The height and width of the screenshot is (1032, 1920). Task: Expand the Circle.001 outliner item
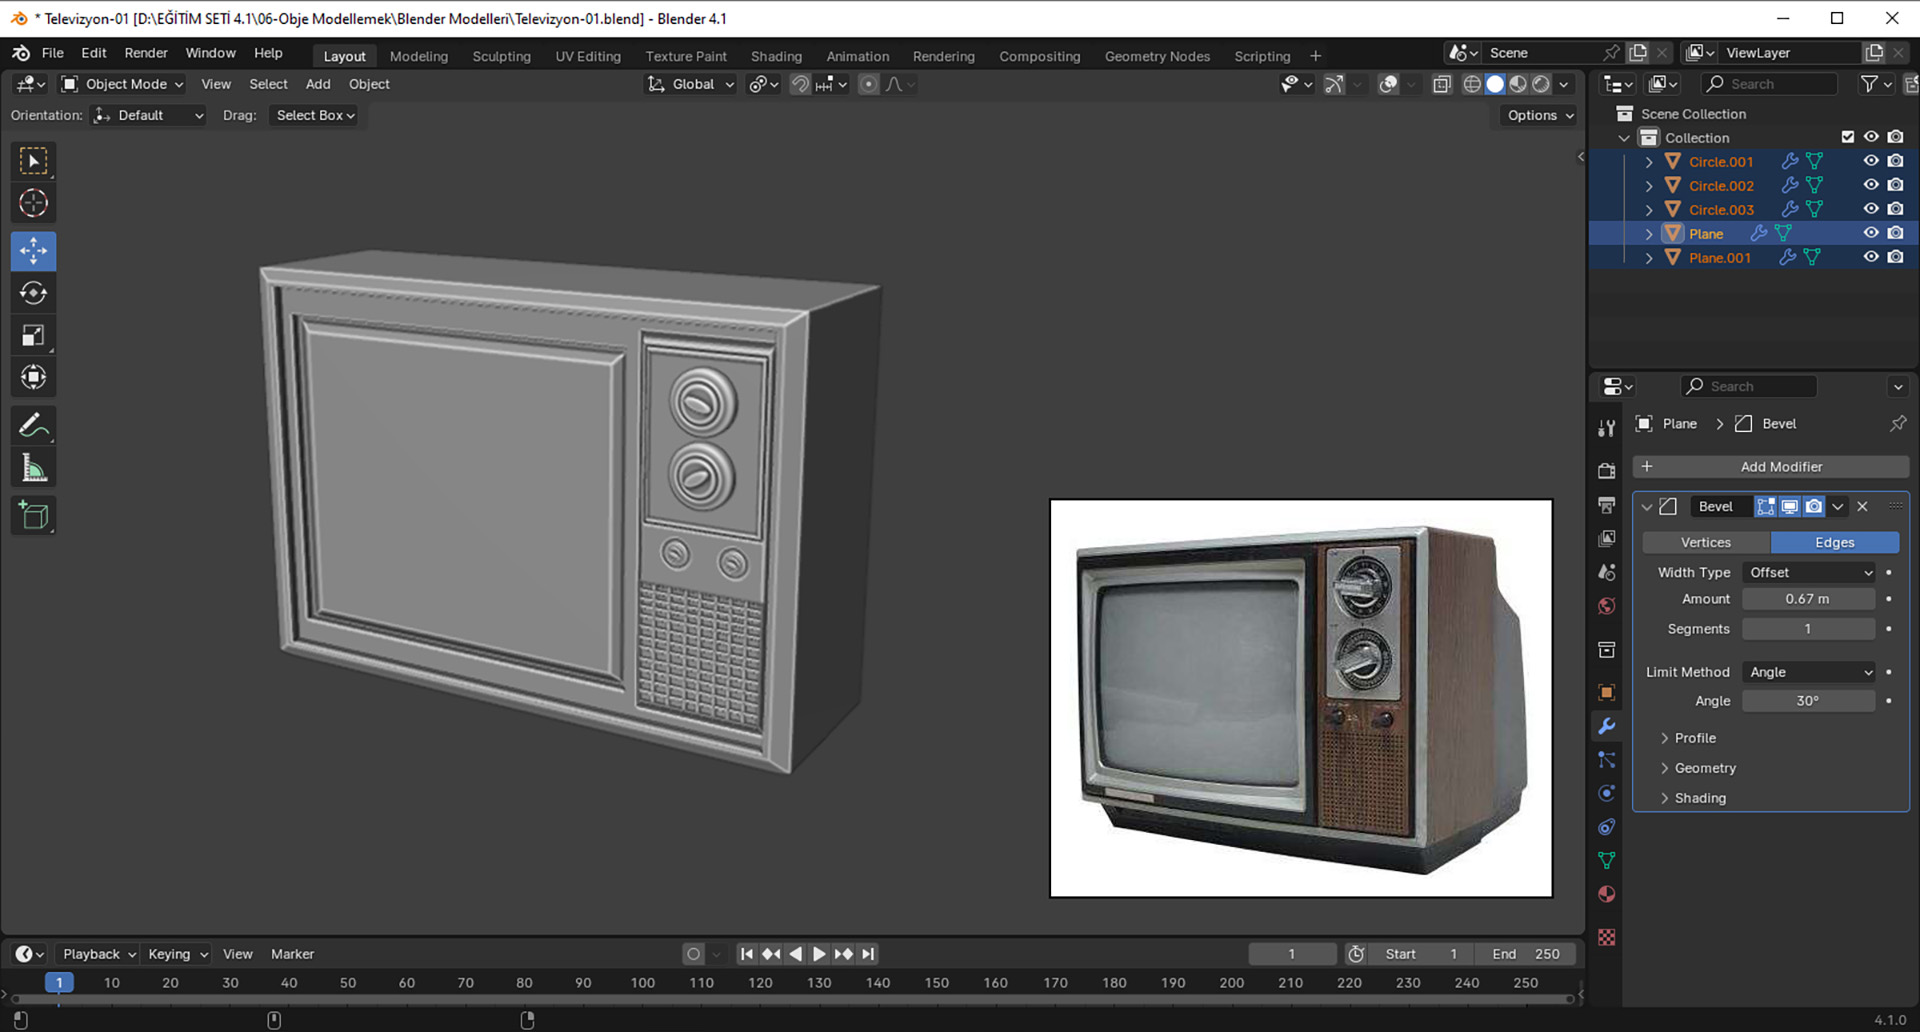1649,162
